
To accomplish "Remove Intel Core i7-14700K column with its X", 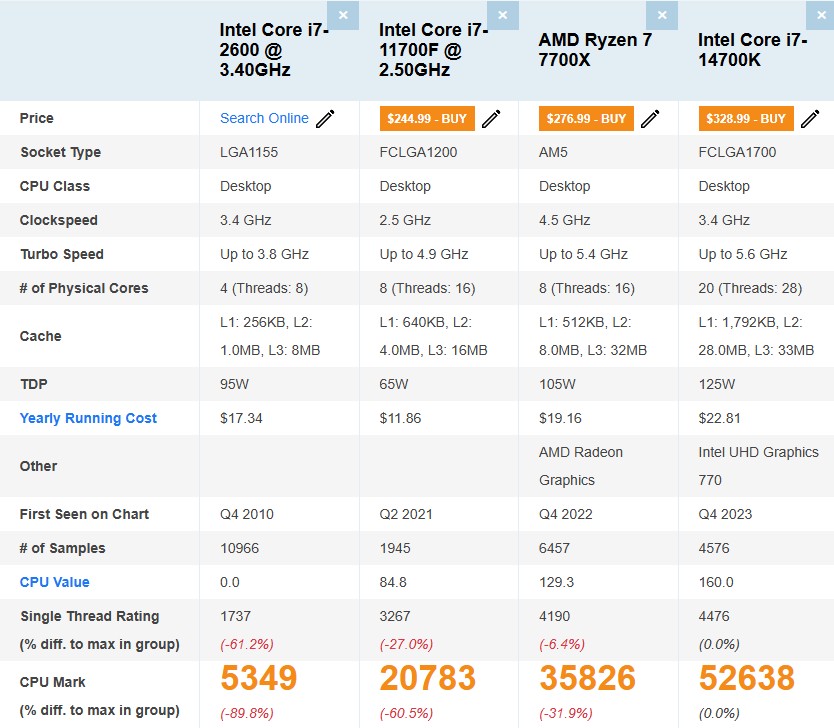I will point(821,15).
